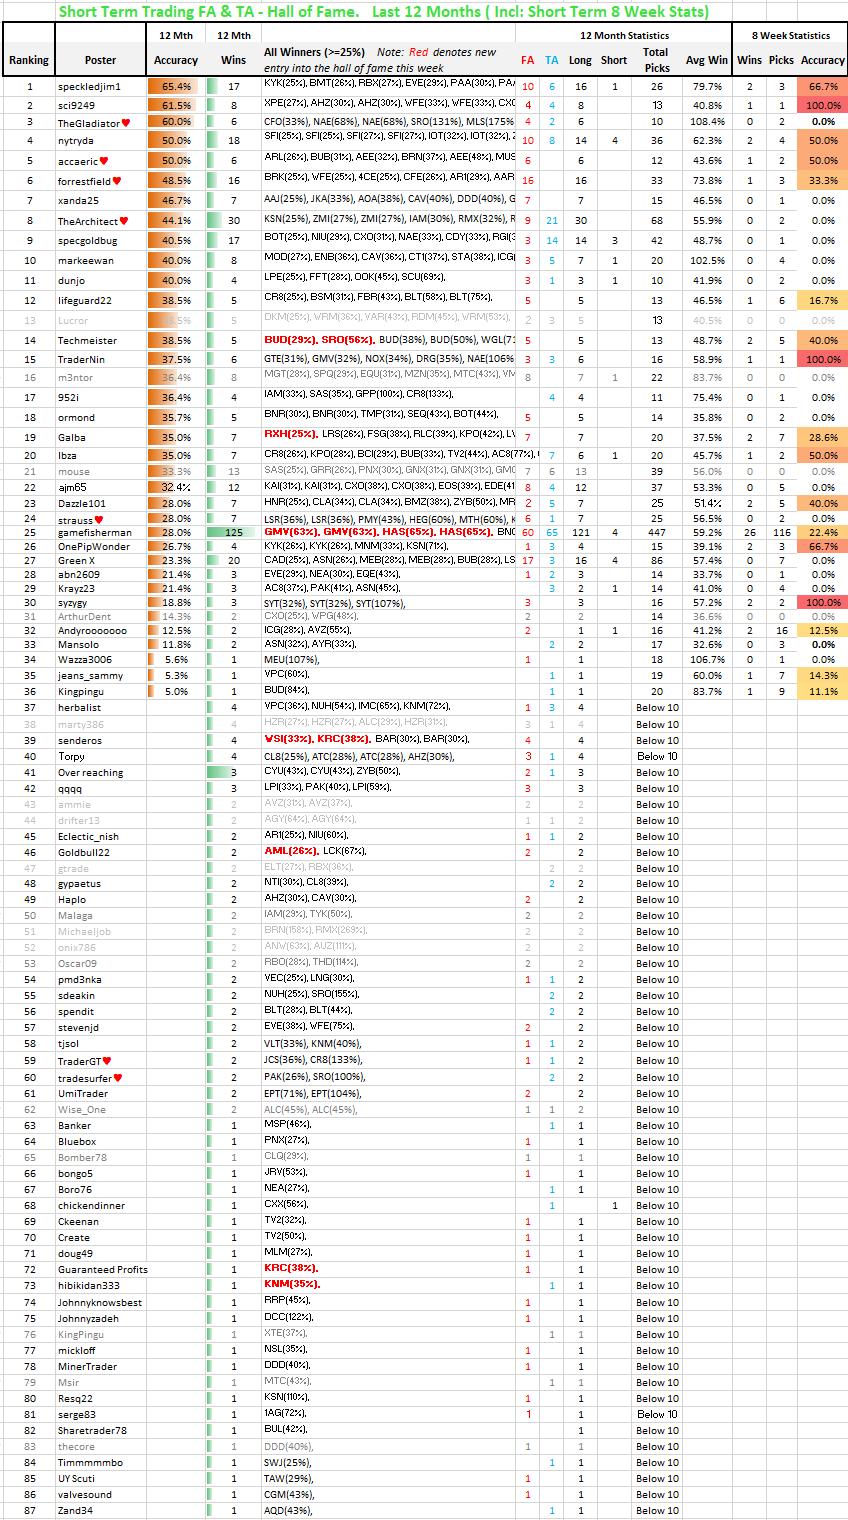Select Wazza3006's 106.7% average win cell
The image size is (848, 1520).
pos(707,660)
